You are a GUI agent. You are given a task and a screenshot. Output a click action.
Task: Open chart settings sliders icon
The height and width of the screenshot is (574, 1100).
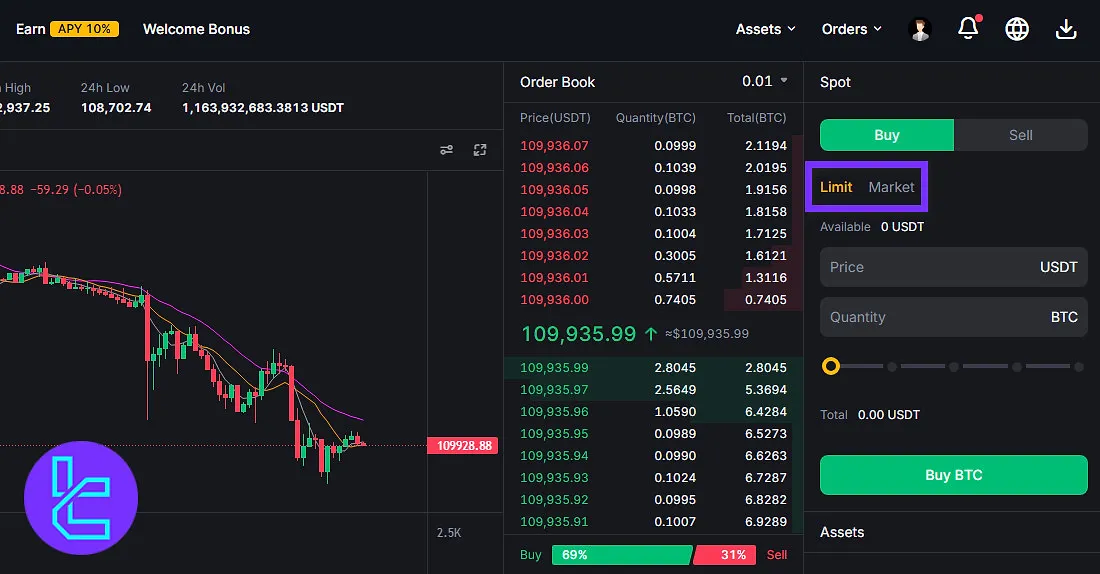coord(447,150)
